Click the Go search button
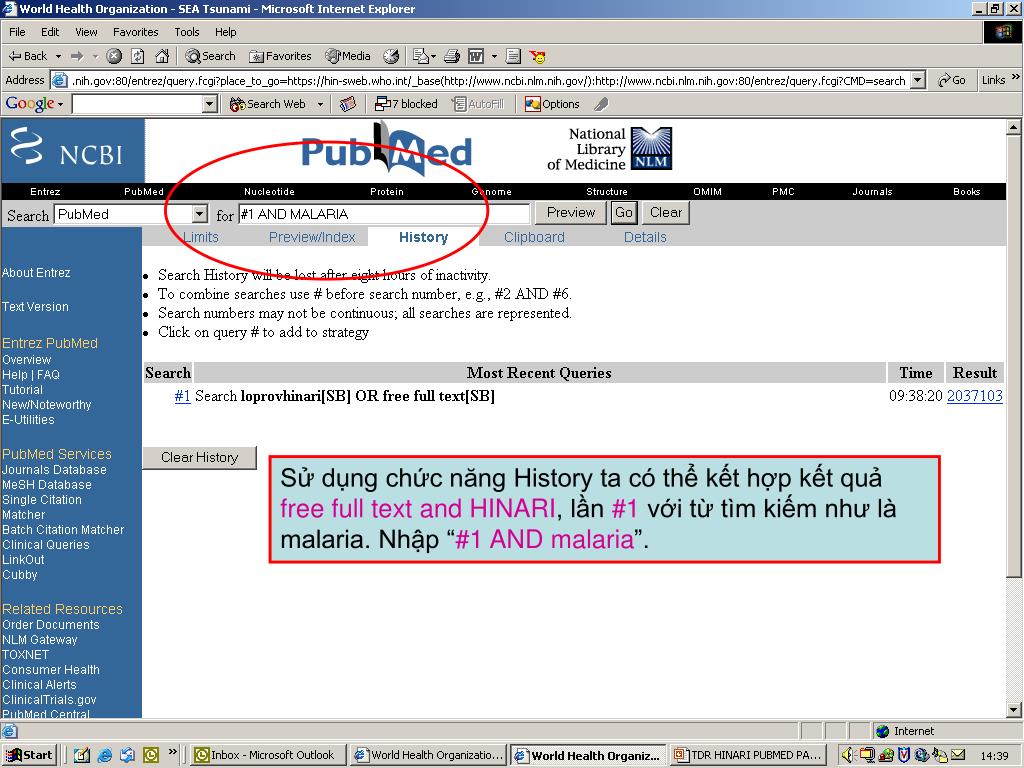Screen dimensions: 1024x768 tap(624, 213)
